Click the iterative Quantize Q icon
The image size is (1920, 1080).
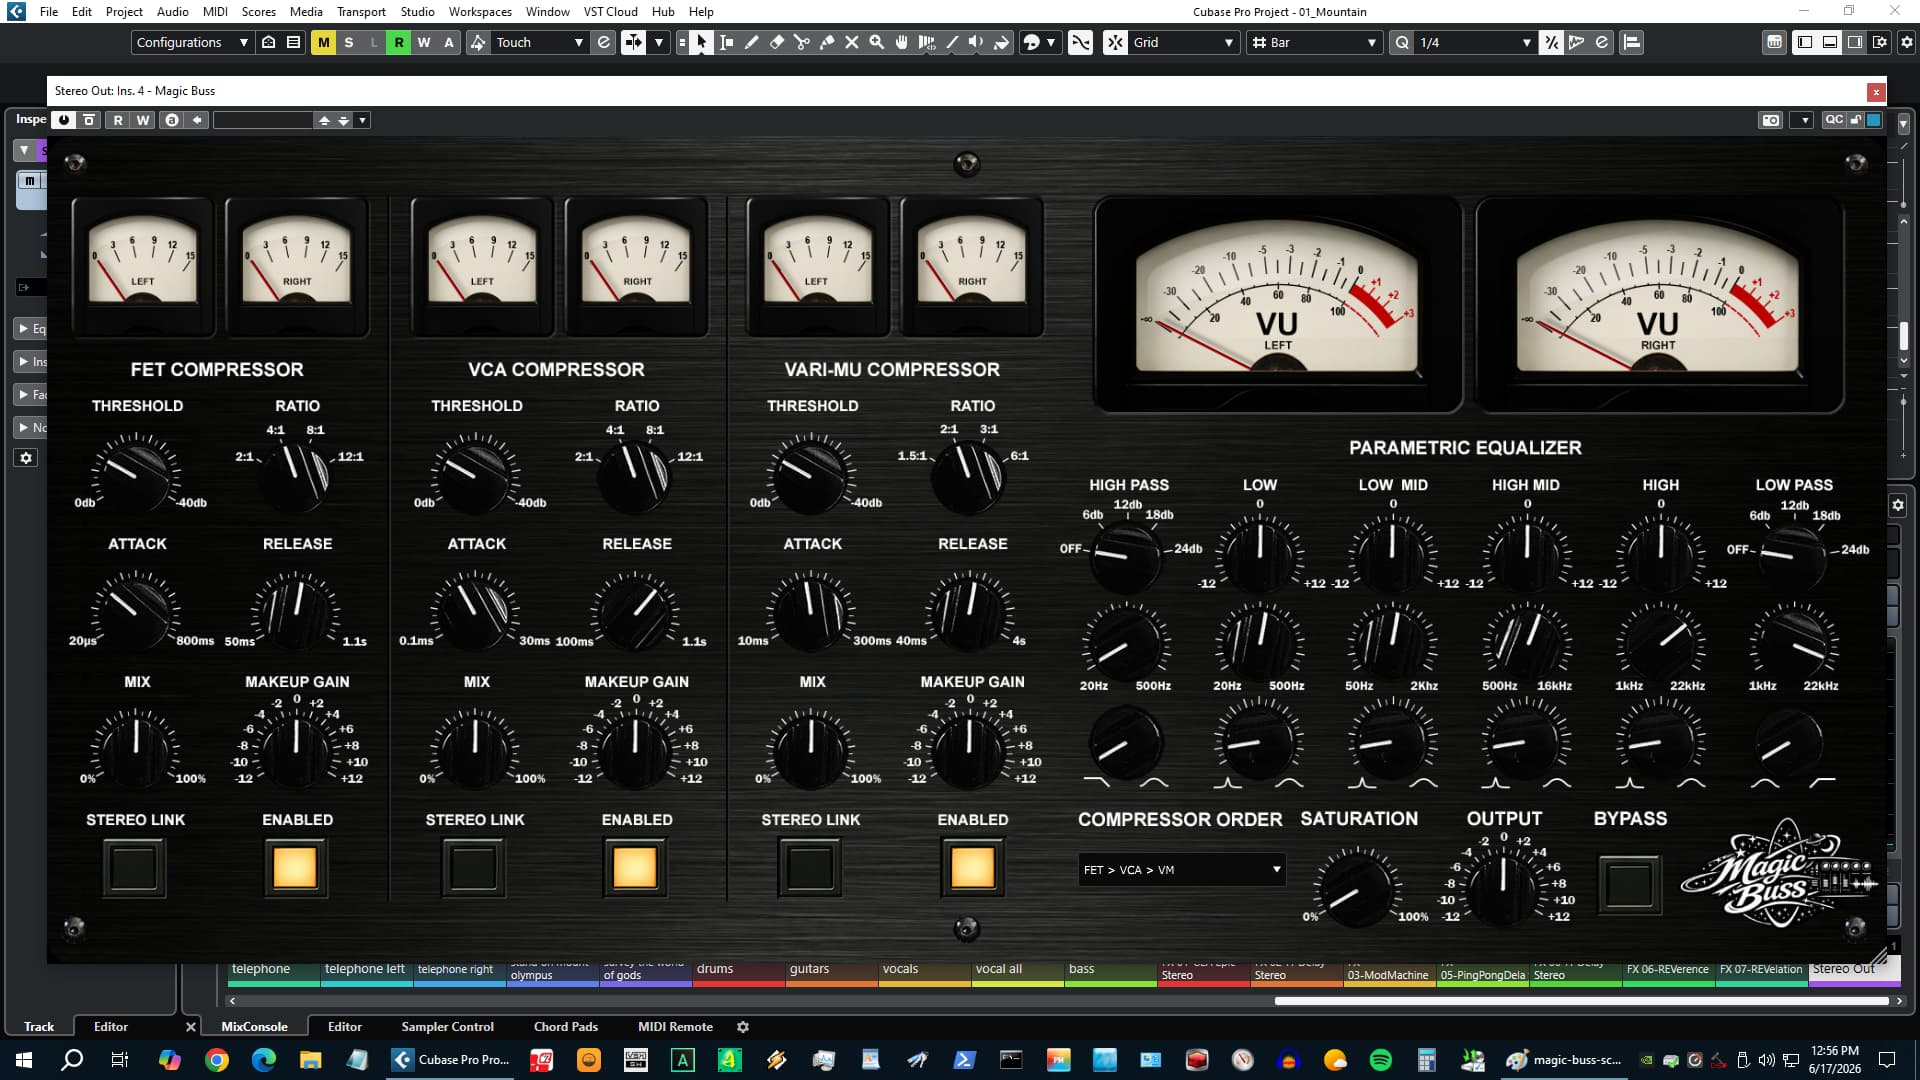(x=1402, y=42)
